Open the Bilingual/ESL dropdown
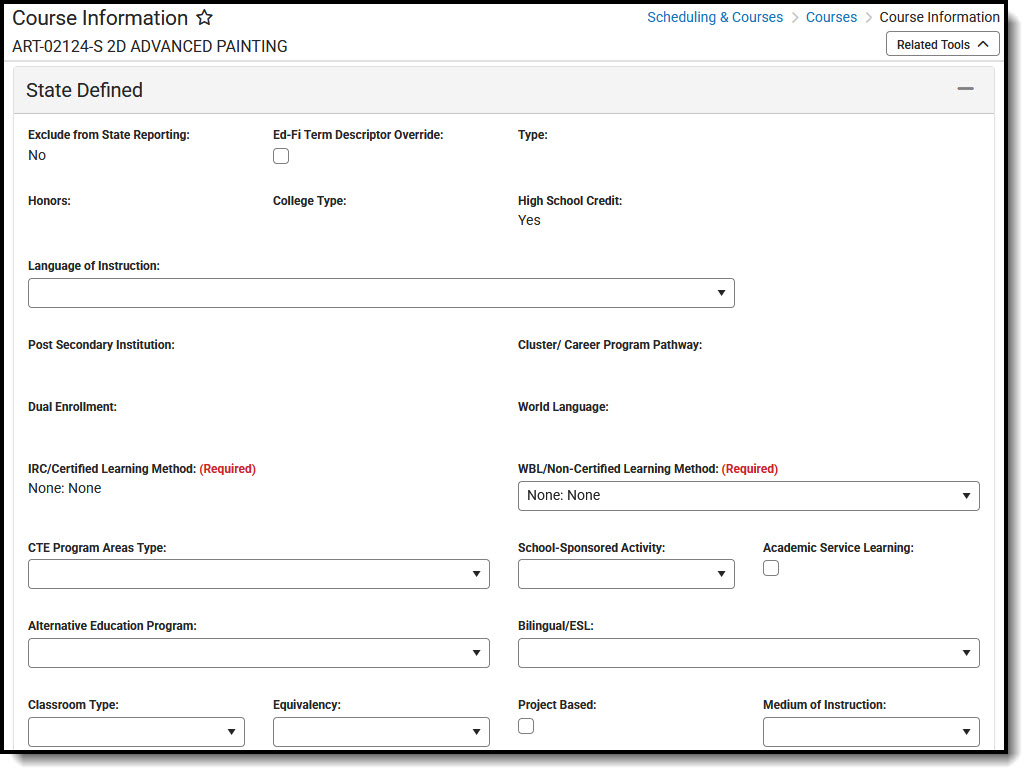 [x=748, y=653]
